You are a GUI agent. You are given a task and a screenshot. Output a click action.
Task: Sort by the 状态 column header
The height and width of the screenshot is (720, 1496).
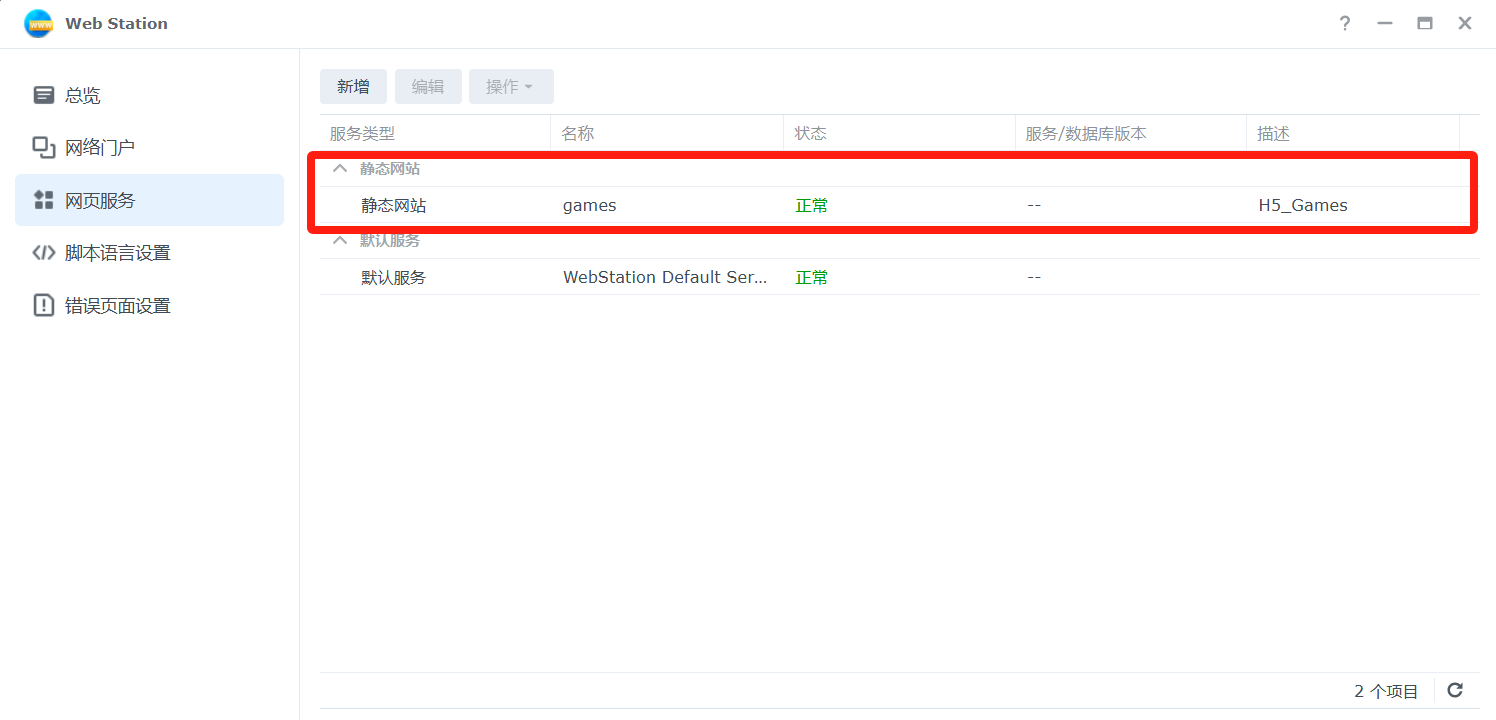pyautogui.click(x=810, y=134)
